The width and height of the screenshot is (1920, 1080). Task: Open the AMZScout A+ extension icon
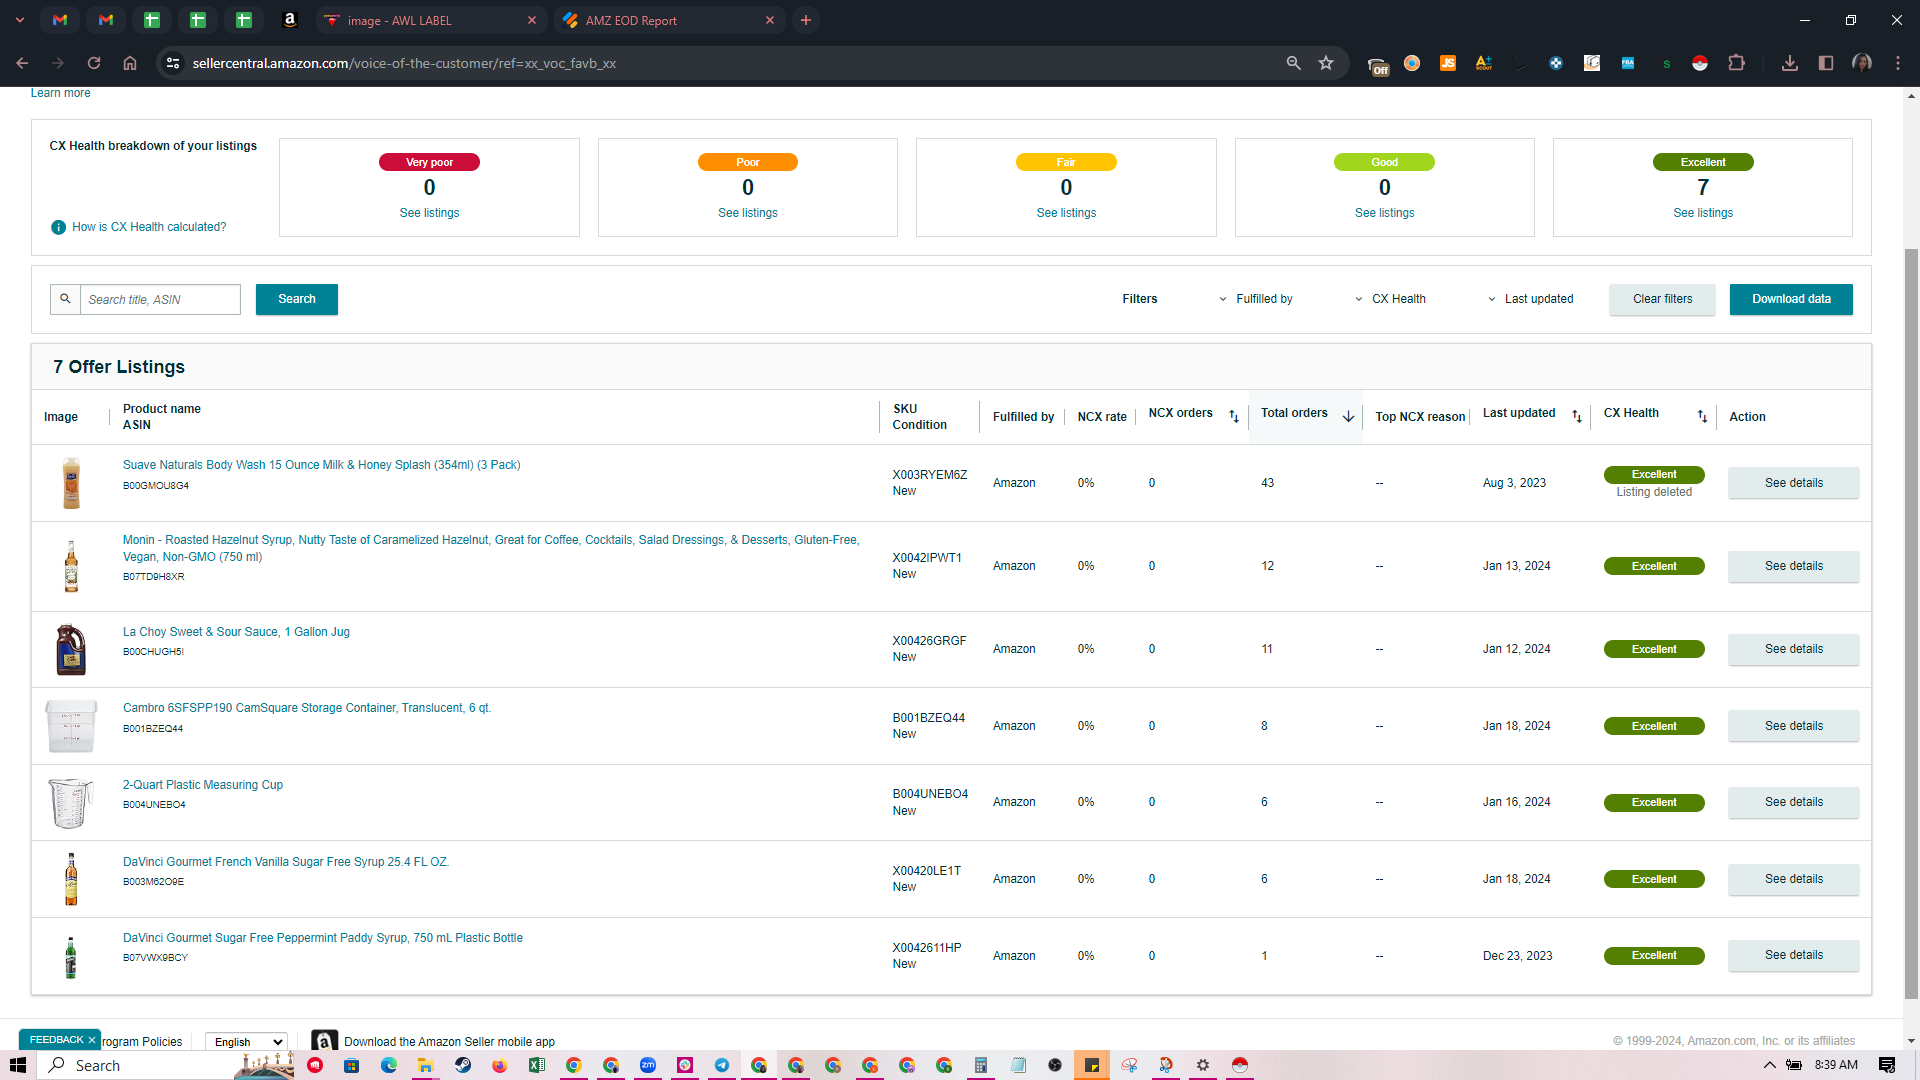1484,63
